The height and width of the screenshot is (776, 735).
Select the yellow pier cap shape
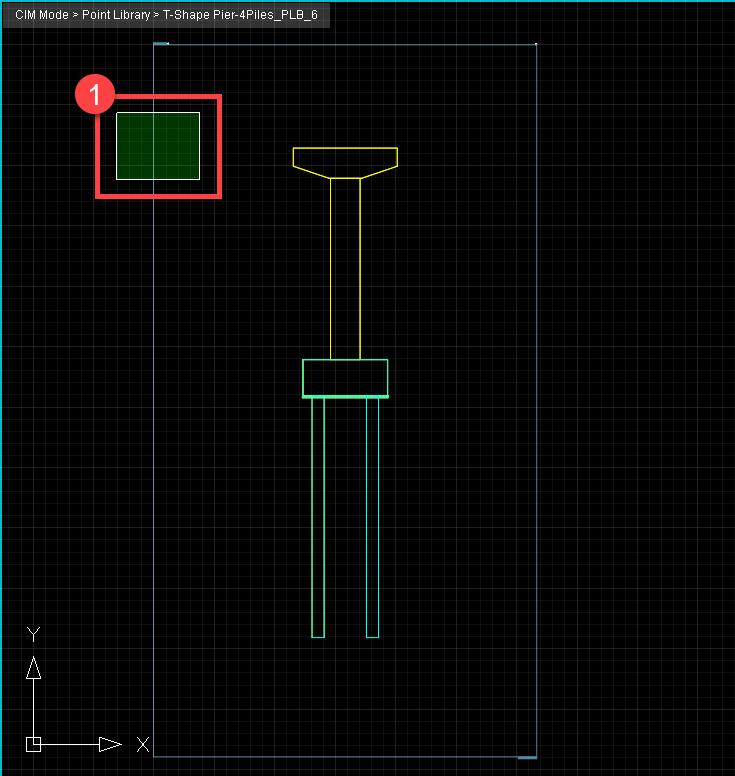345,162
